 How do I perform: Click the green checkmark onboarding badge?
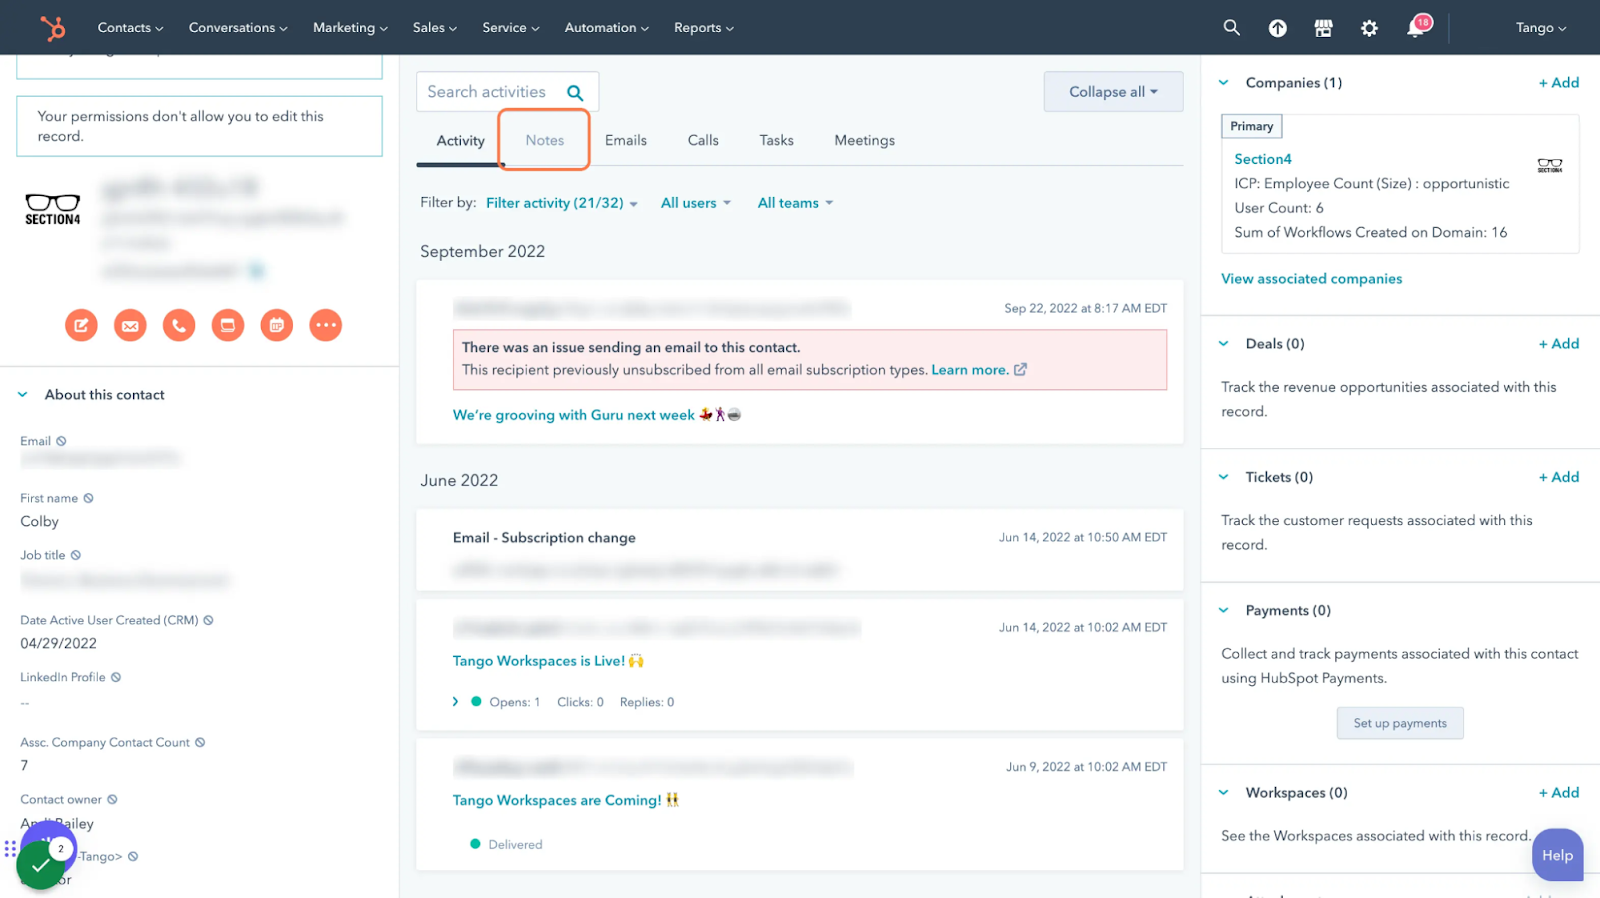(x=40, y=865)
